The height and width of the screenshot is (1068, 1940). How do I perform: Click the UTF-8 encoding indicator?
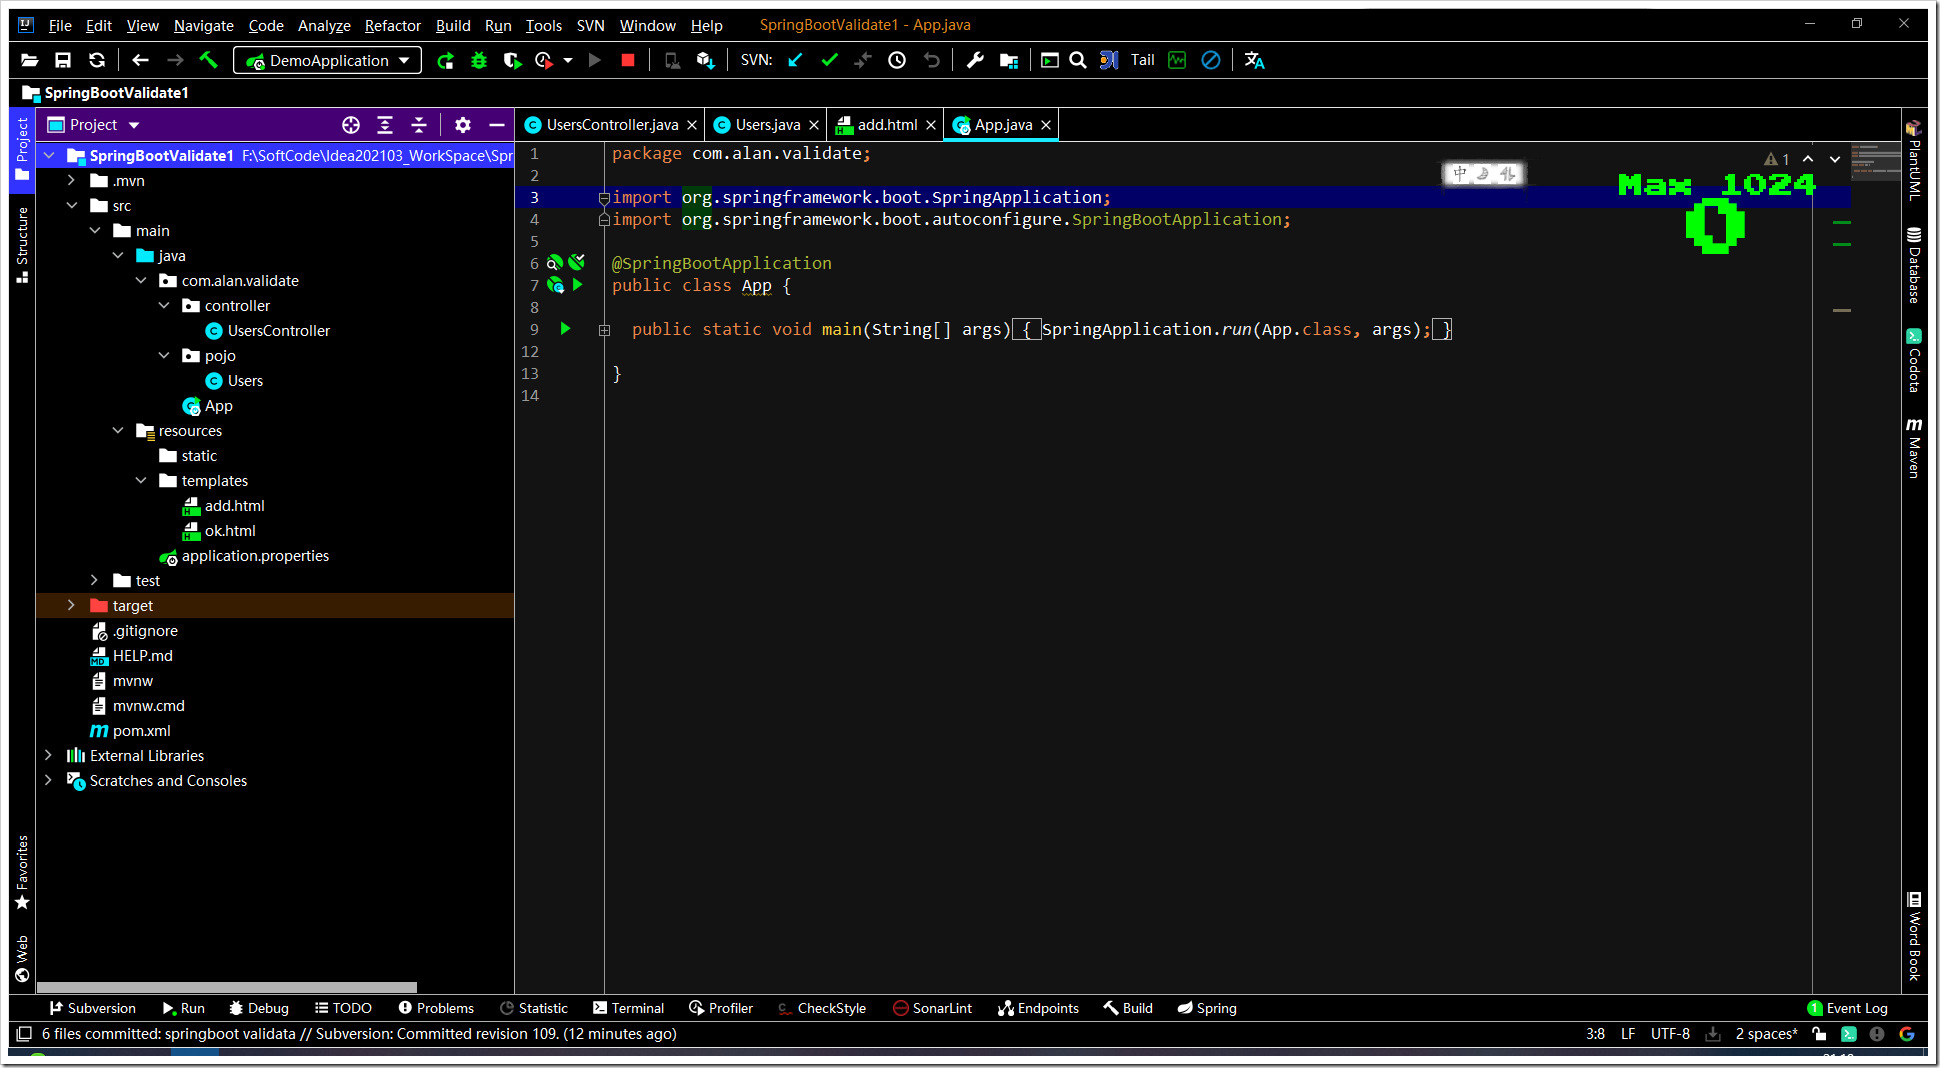pos(1670,1034)
